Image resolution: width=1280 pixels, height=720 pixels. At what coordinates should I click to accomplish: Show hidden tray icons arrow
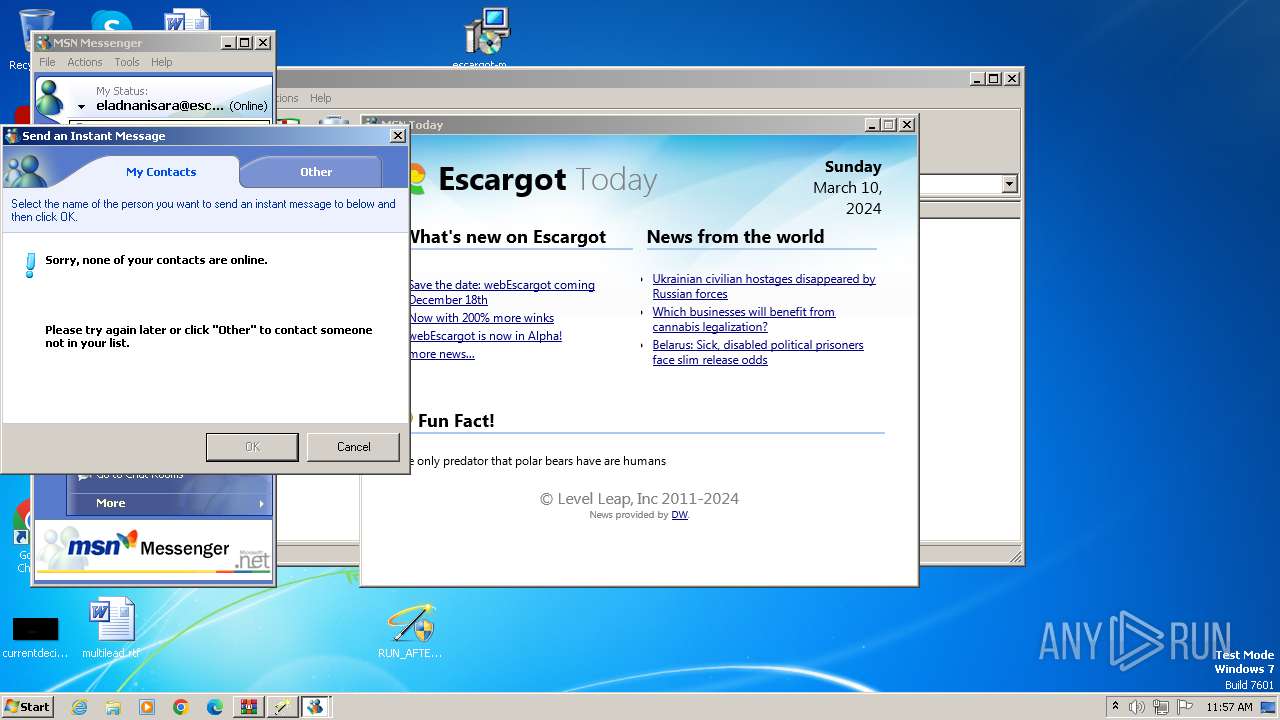click(1115, 706)
